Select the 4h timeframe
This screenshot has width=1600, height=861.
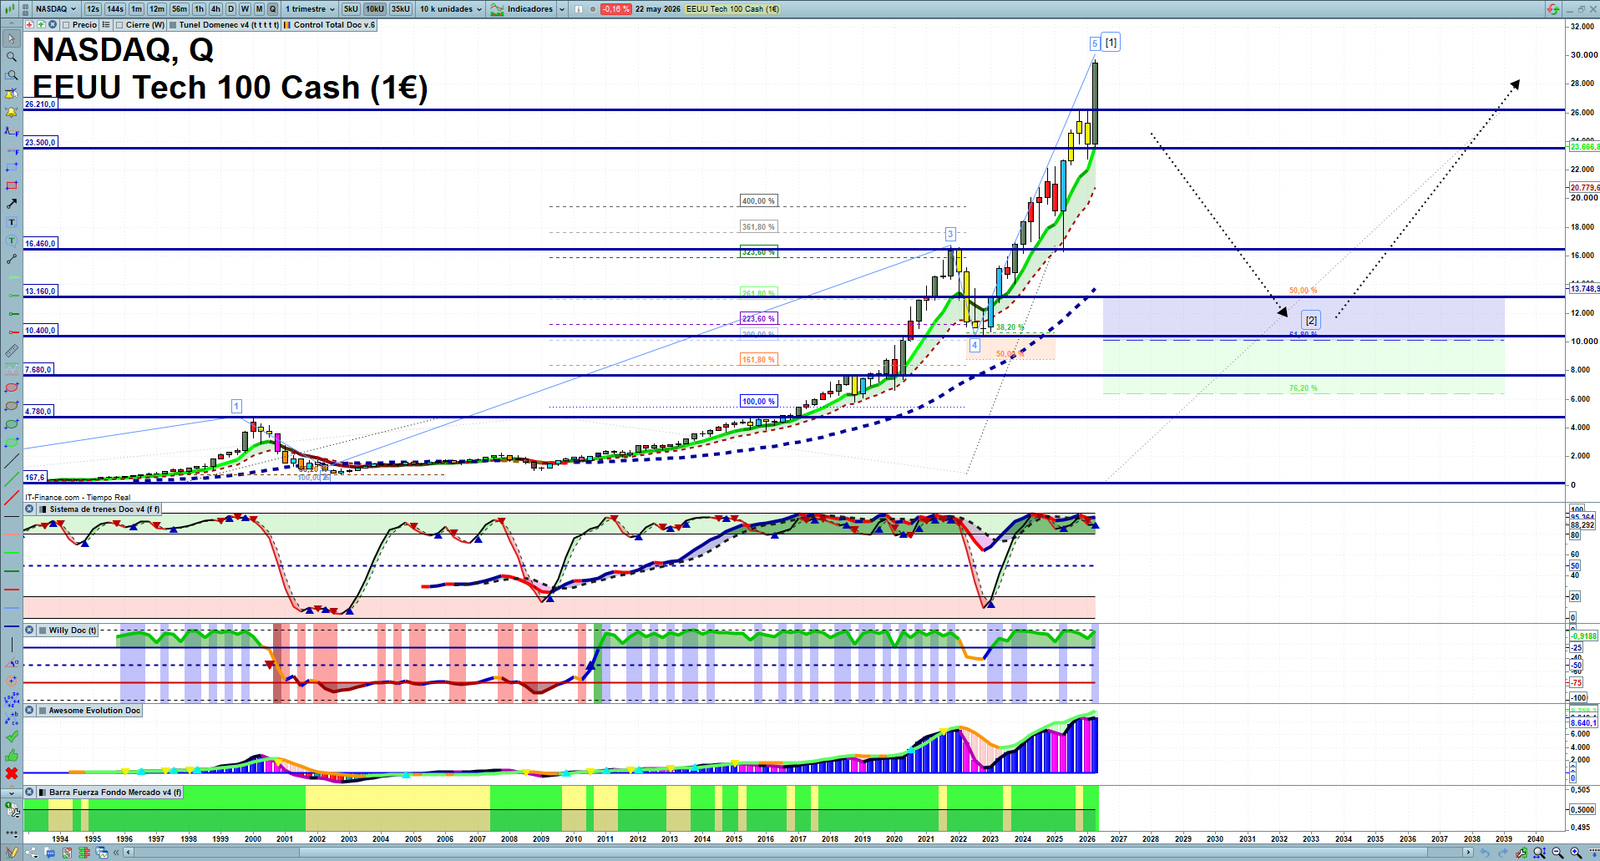[215, 9]
